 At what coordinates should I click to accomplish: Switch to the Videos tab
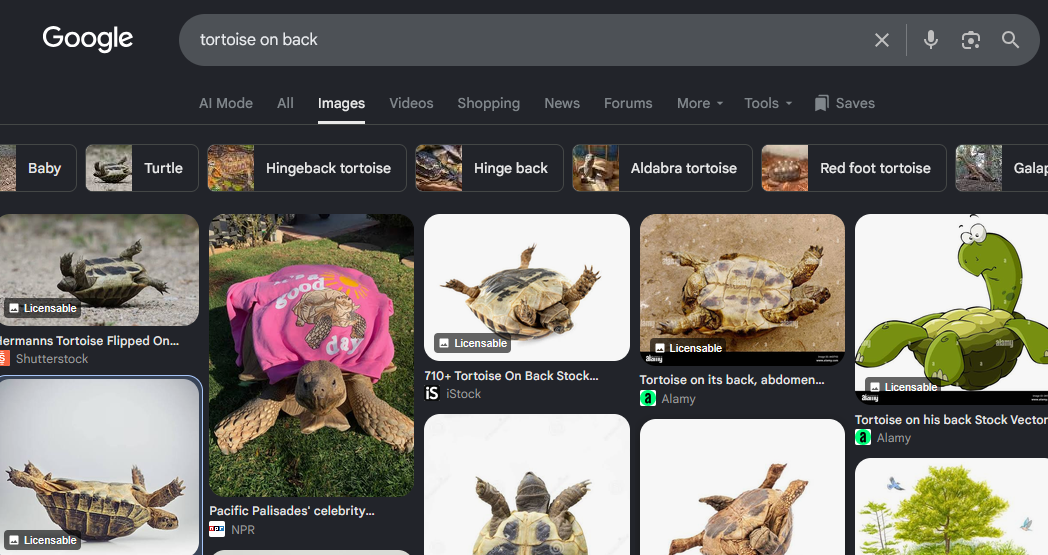(x=411, y=103)
